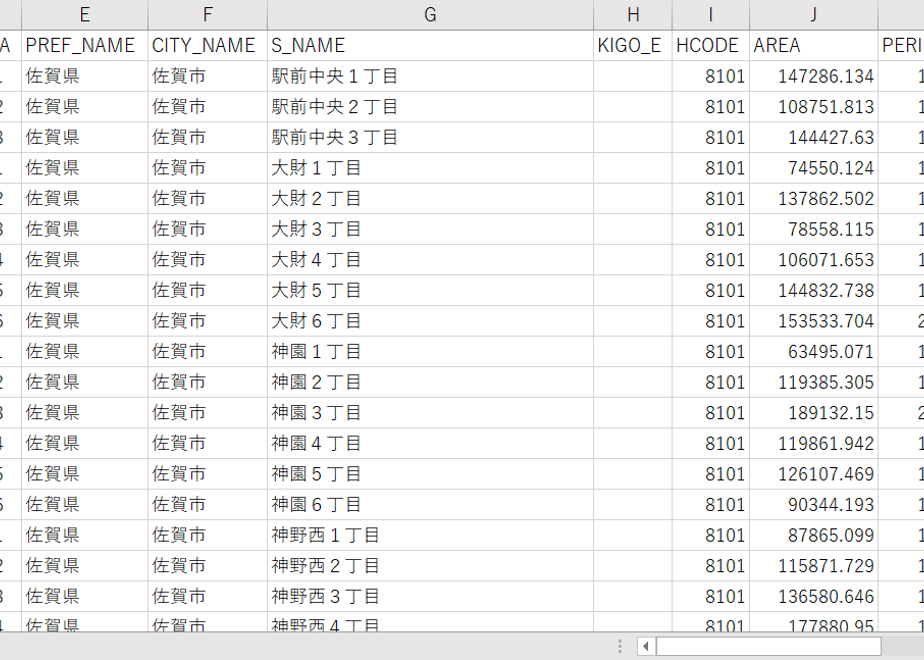
Task: Click AREA value 63495.071
Action: [814, 352]
